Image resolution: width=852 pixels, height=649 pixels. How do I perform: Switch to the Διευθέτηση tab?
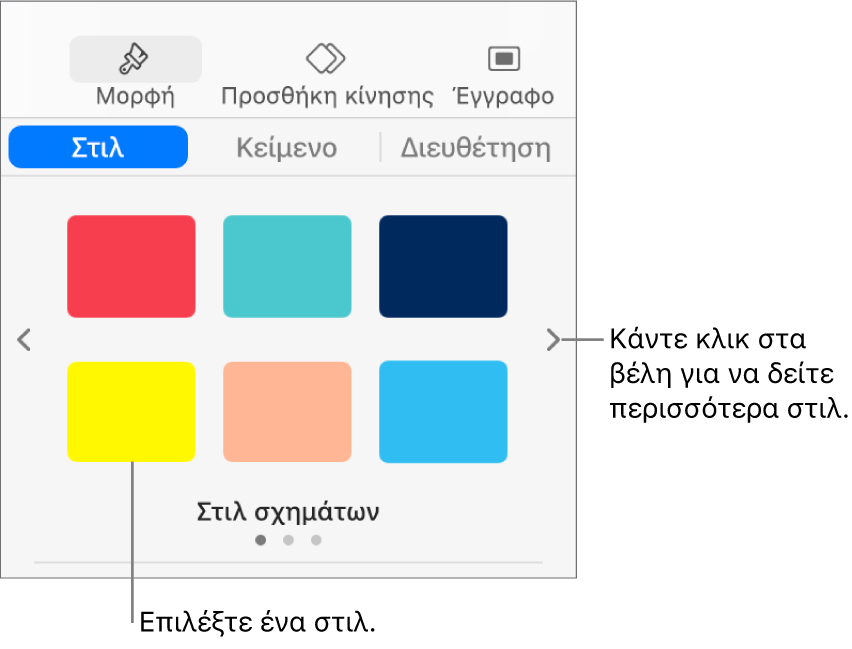[476, 148]
